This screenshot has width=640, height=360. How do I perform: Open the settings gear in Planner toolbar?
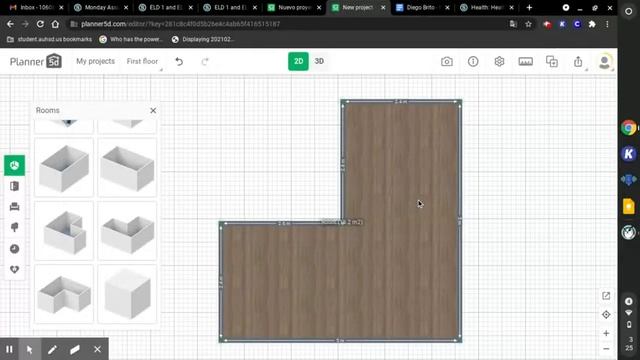tap(499, 62)
